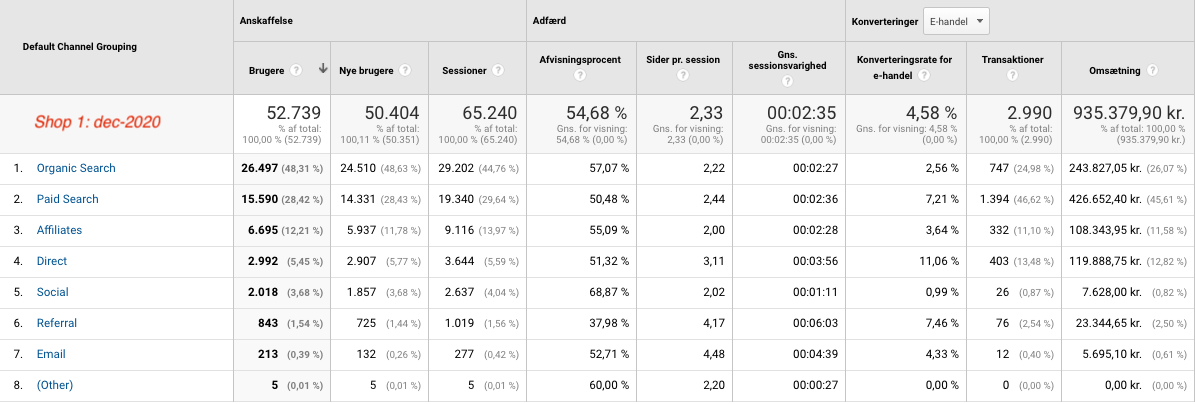Image resolution: width=1195 pixels, height=404 pixels.
Task: Select the Affiliates channel row link
Action: coord(59,230)
